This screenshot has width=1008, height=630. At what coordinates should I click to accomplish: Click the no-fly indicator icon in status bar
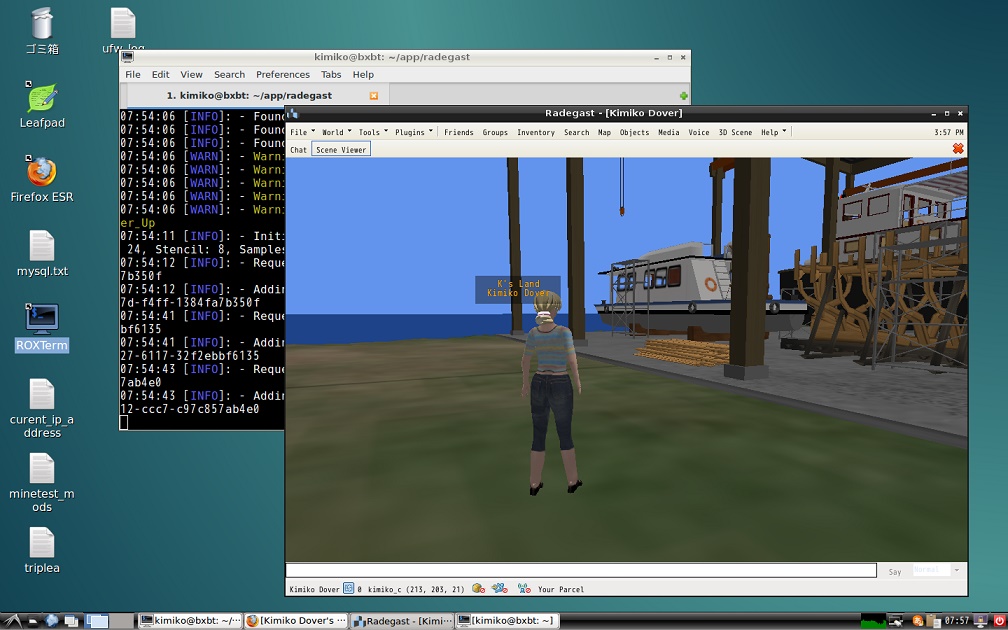pyautogui.click(x=497, y=589)
